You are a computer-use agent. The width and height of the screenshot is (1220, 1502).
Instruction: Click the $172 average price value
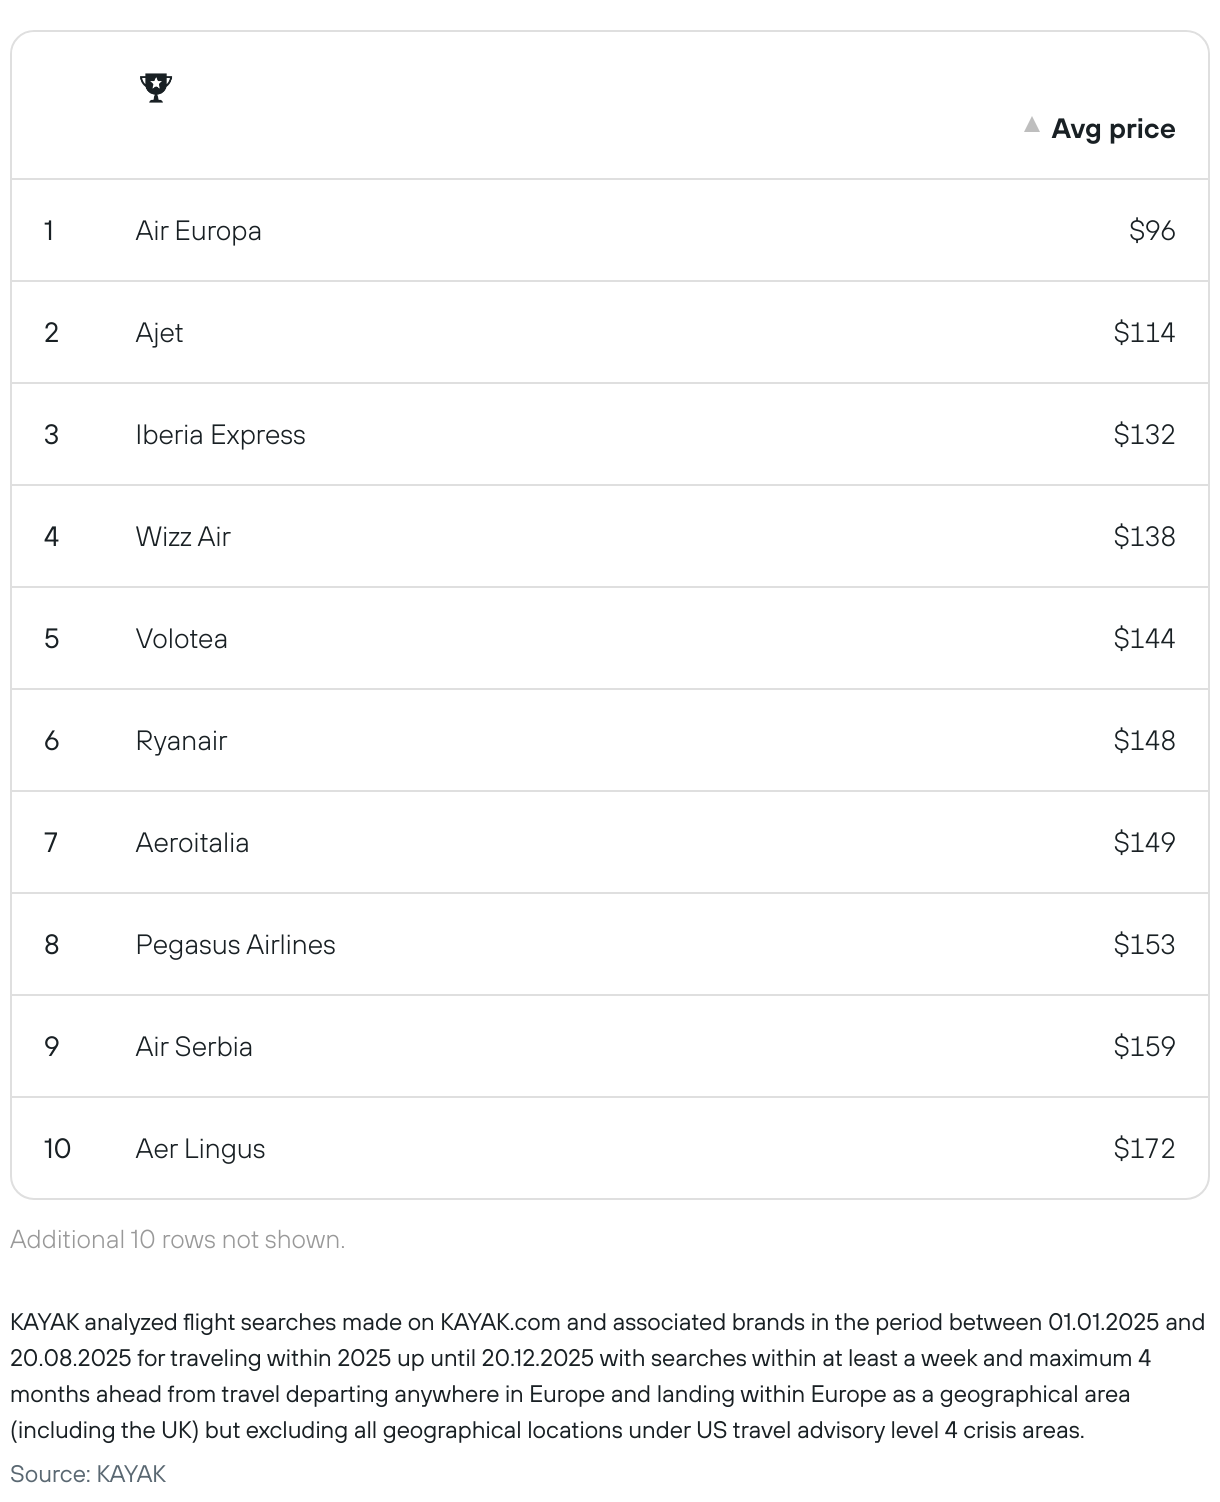tap(1144, 1149)
